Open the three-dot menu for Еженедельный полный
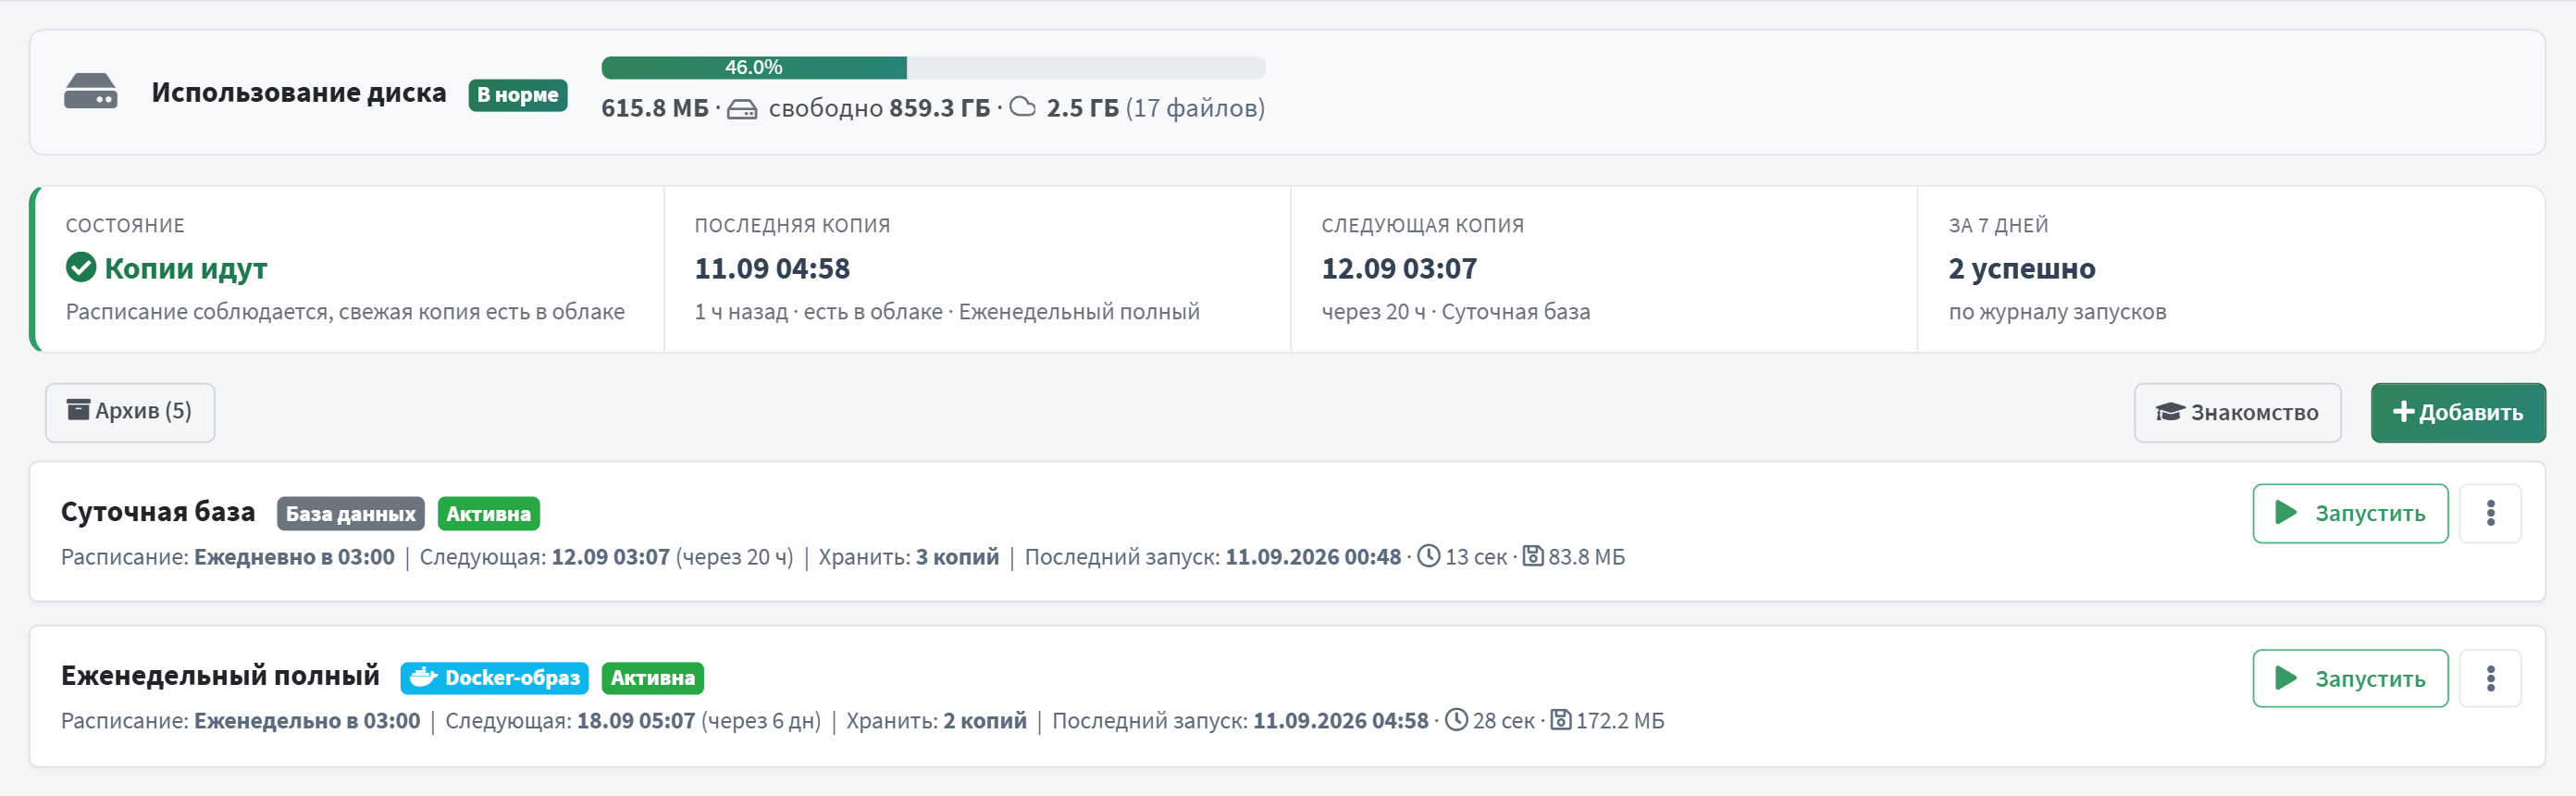This screenshot has width=2576, height=796. tap(2490, 679)
